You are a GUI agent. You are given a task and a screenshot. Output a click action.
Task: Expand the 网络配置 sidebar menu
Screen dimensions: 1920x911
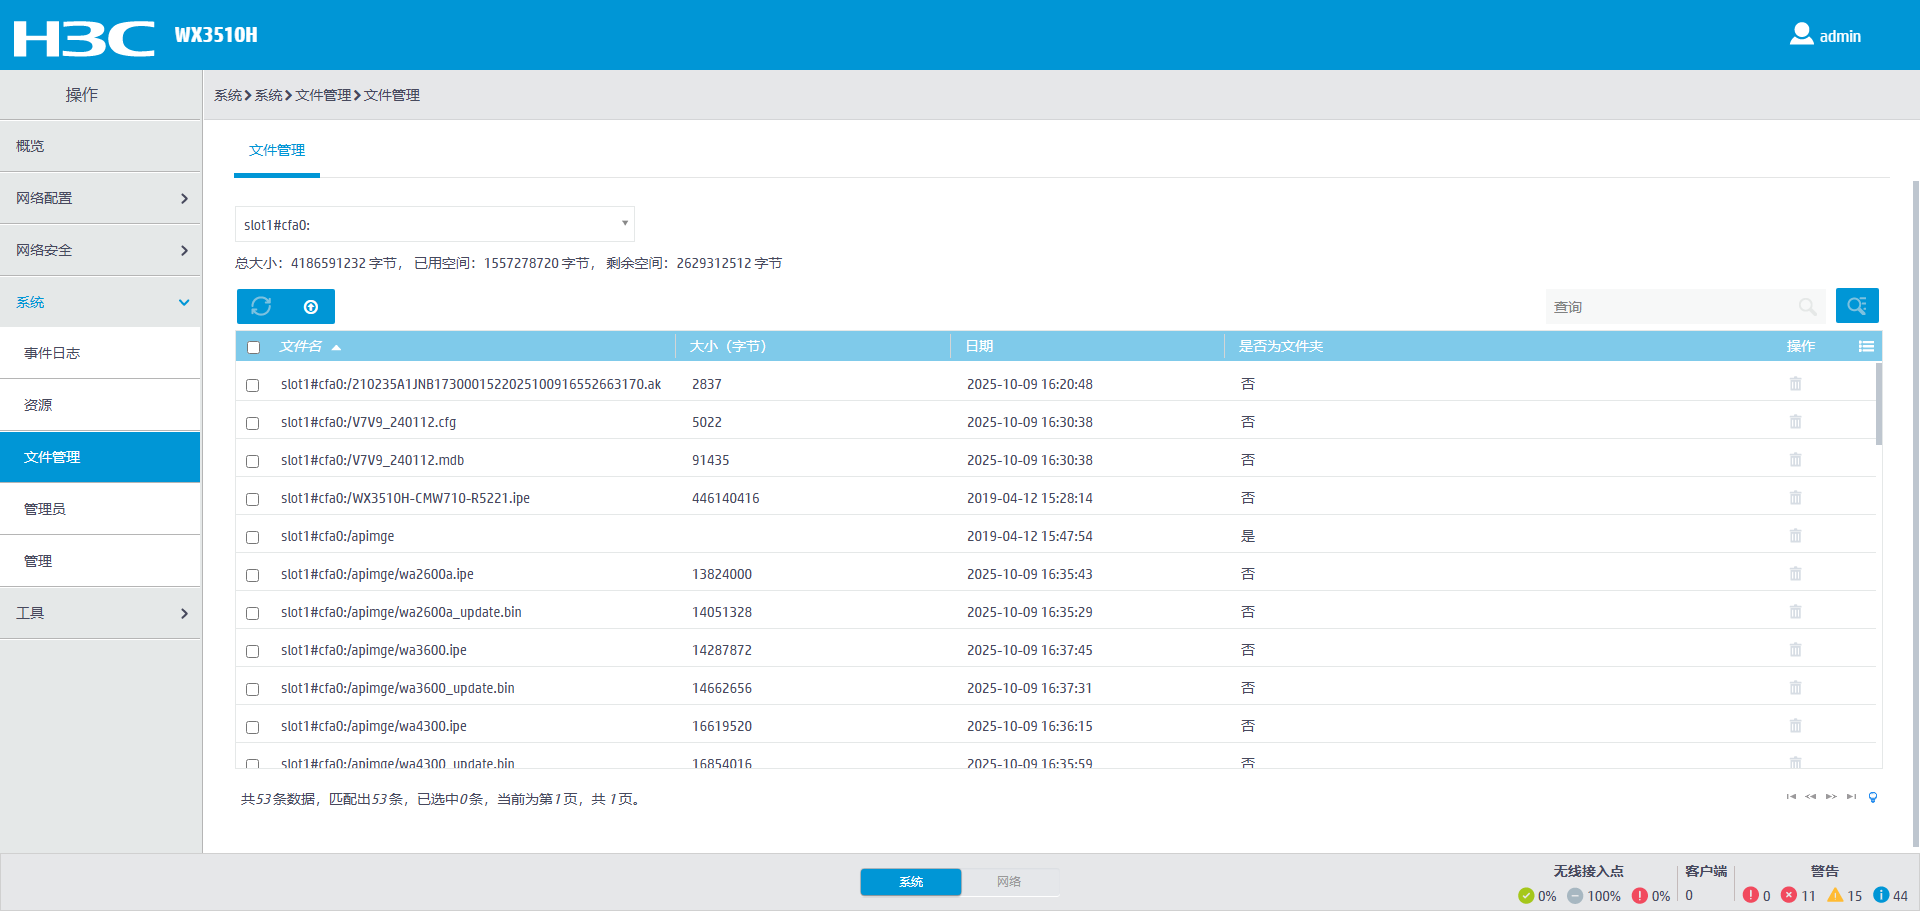[x=100, y=198]
